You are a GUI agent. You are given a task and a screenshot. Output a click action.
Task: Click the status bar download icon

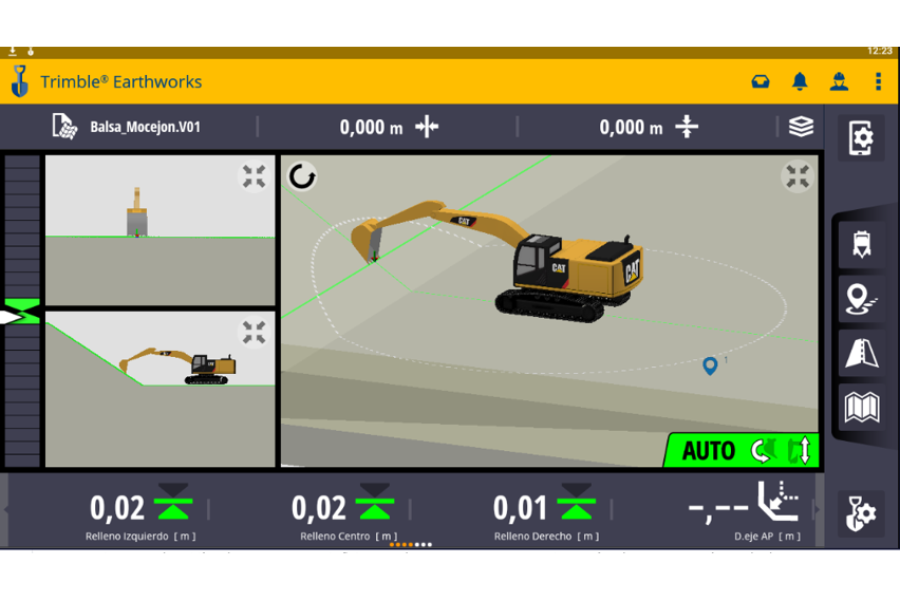(12, 52)
